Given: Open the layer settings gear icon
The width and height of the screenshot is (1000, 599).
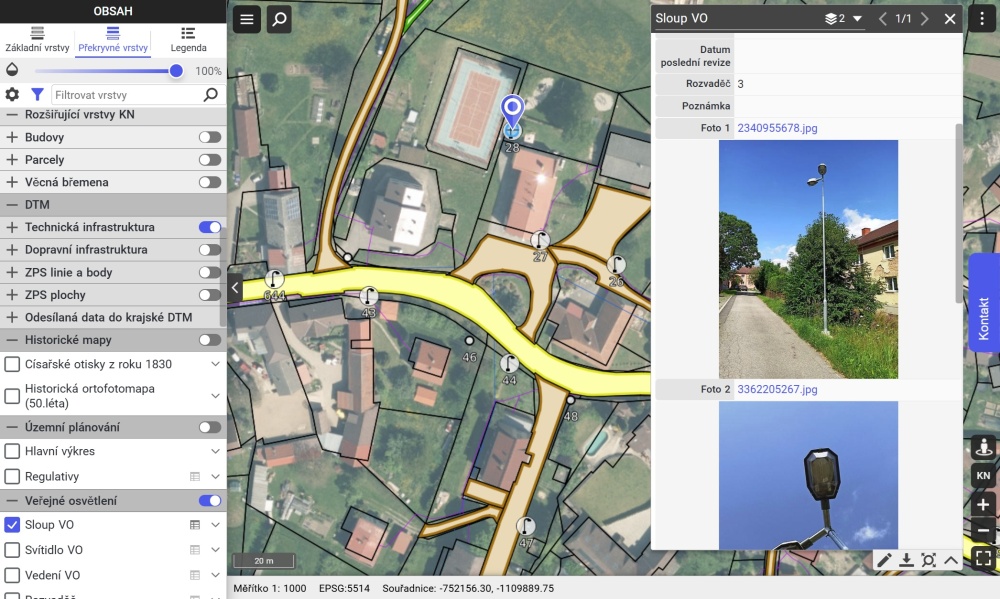Looking at the screenshot, I should point(12,94).
